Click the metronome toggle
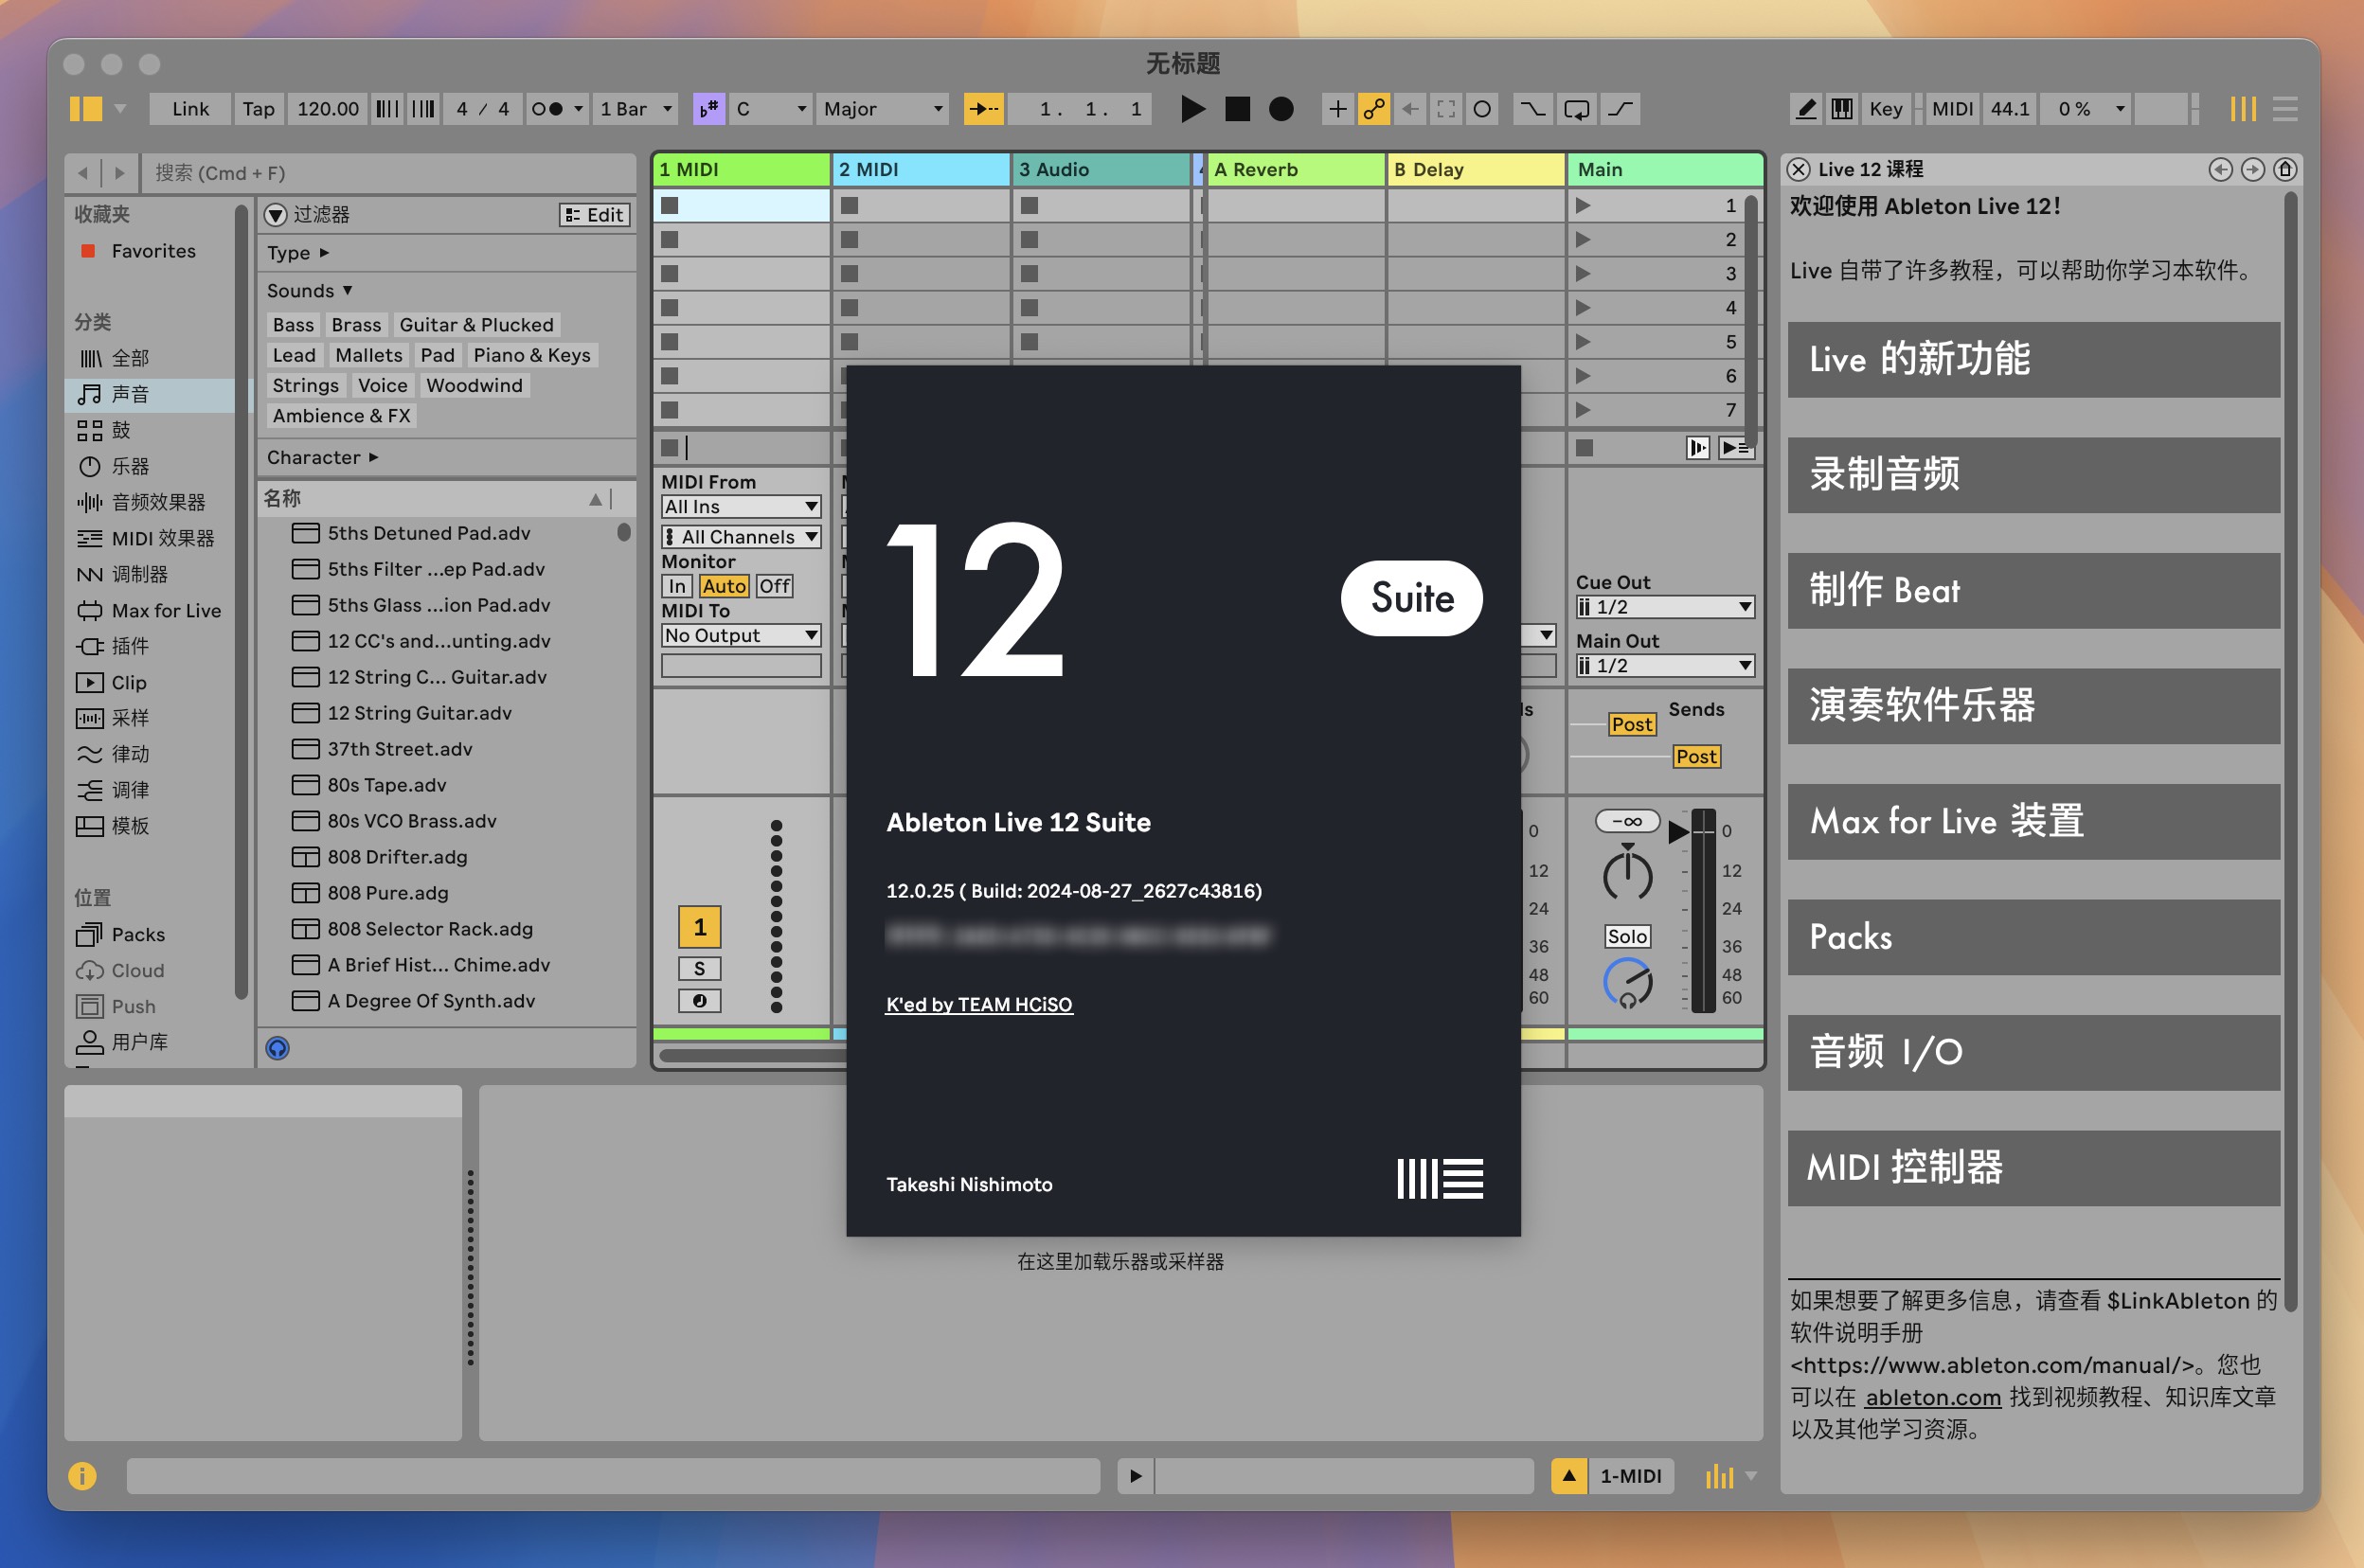This screenshot has width=2364, height=1568. (x=547, y=109)
